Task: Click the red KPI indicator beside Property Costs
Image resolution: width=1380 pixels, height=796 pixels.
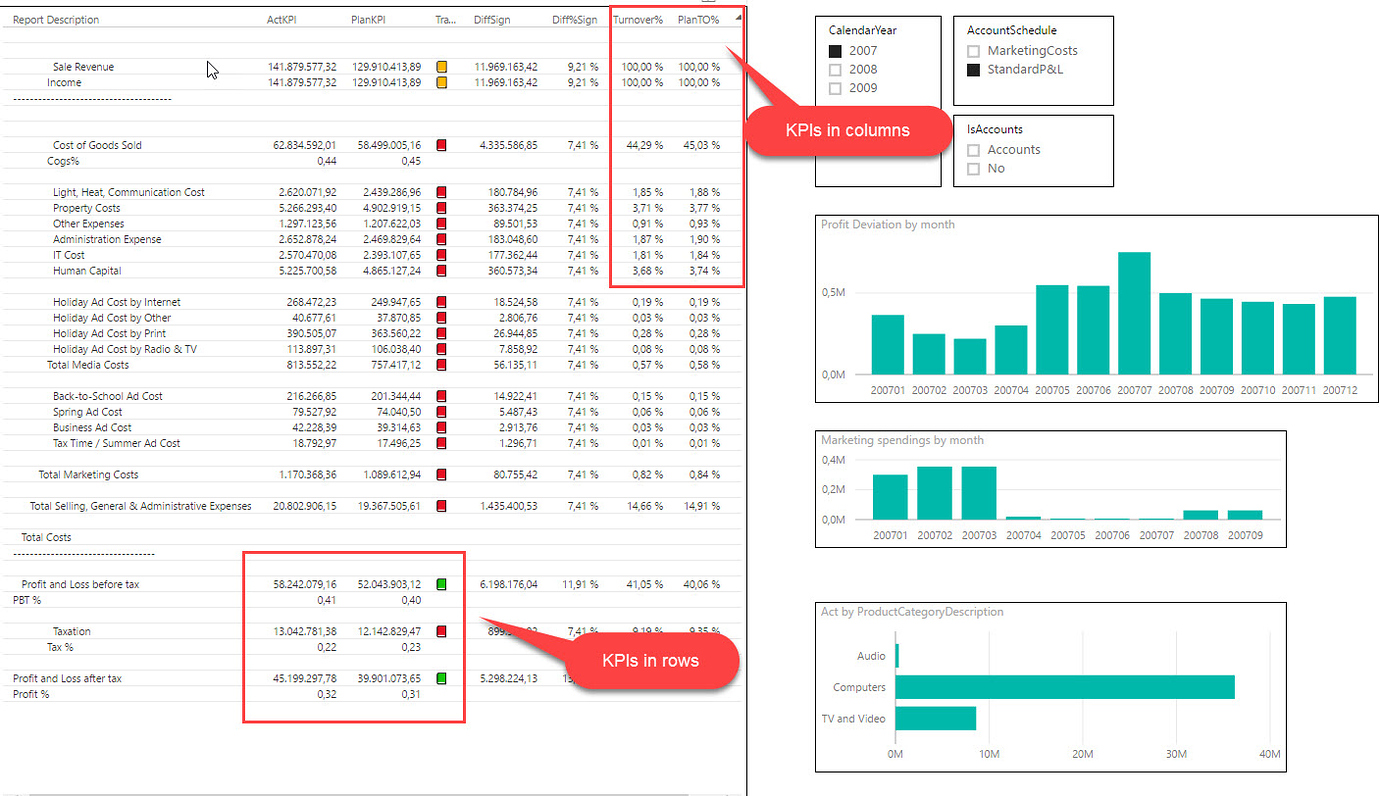Action: [440, 207]
